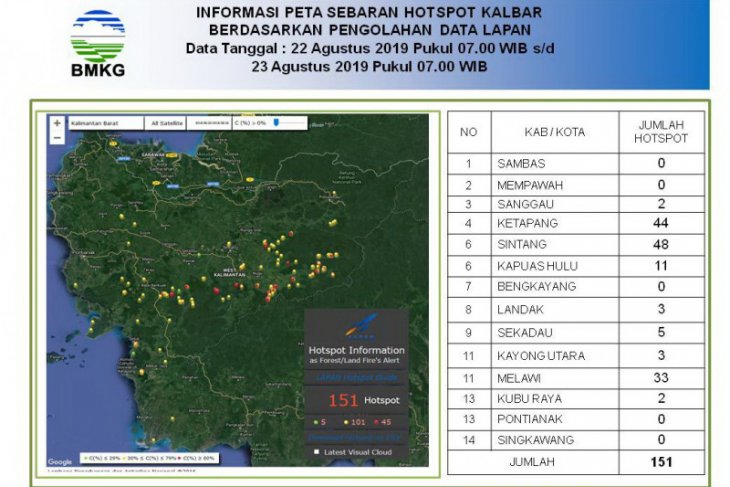Select the KAYONG UTARA row name
Screen dimensions: 730x487
(541, 356)
